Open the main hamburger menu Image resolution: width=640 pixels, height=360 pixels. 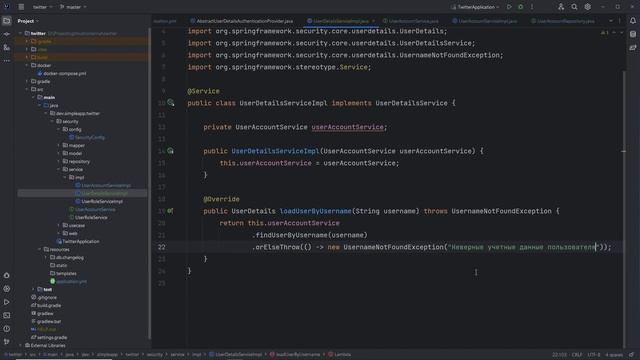point(21,7)
